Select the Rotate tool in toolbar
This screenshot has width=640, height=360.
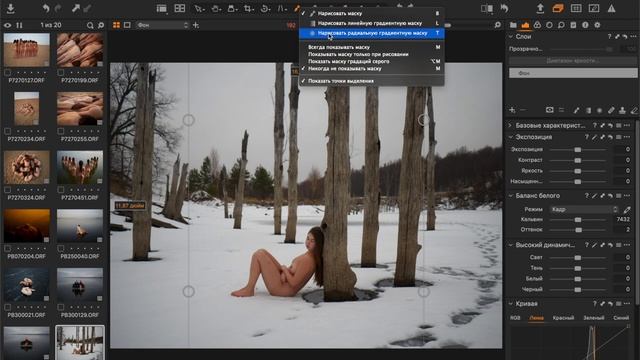pos(265,9)
